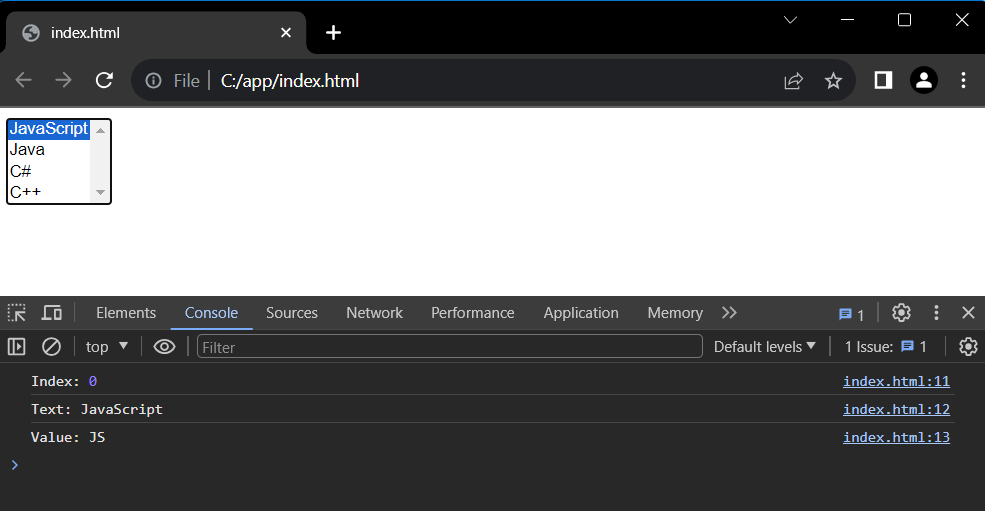Switch to the Elements tab

coord(126,313)
